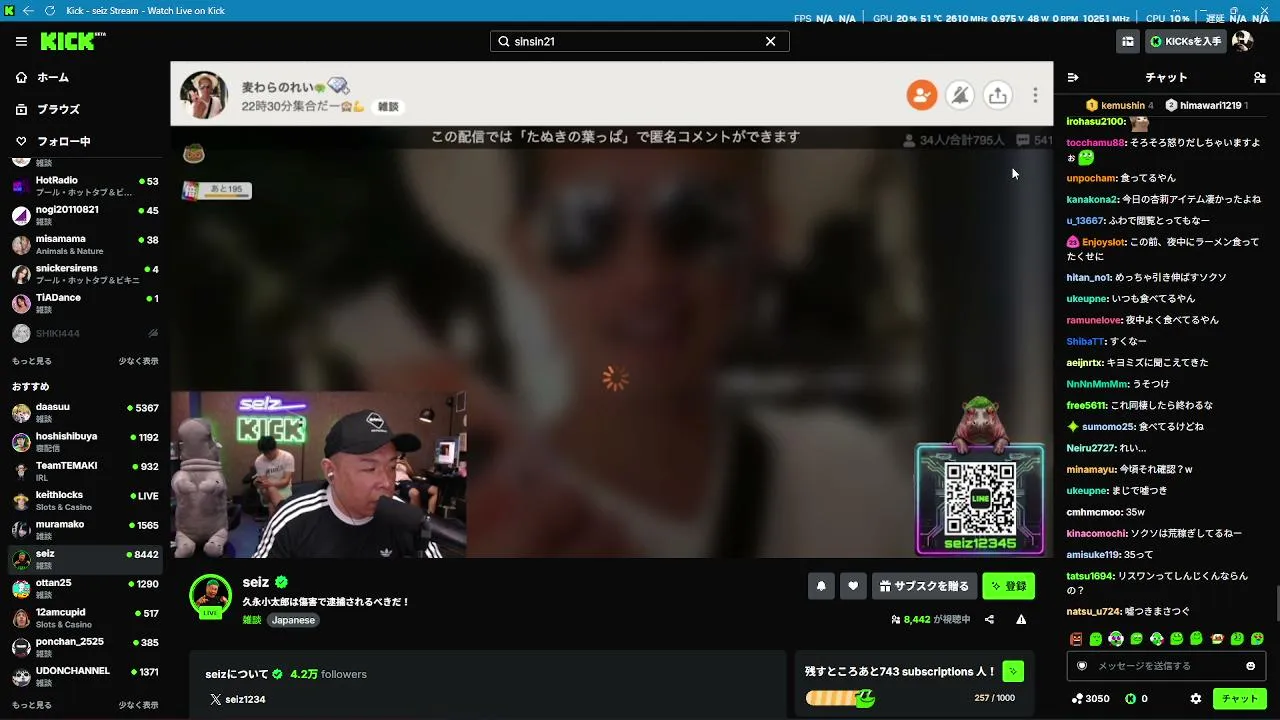Viewport: 1280px width, 720px height.
Task: Collapse the chat panel with arrow icon
Action: click(x=1073, y=77)
